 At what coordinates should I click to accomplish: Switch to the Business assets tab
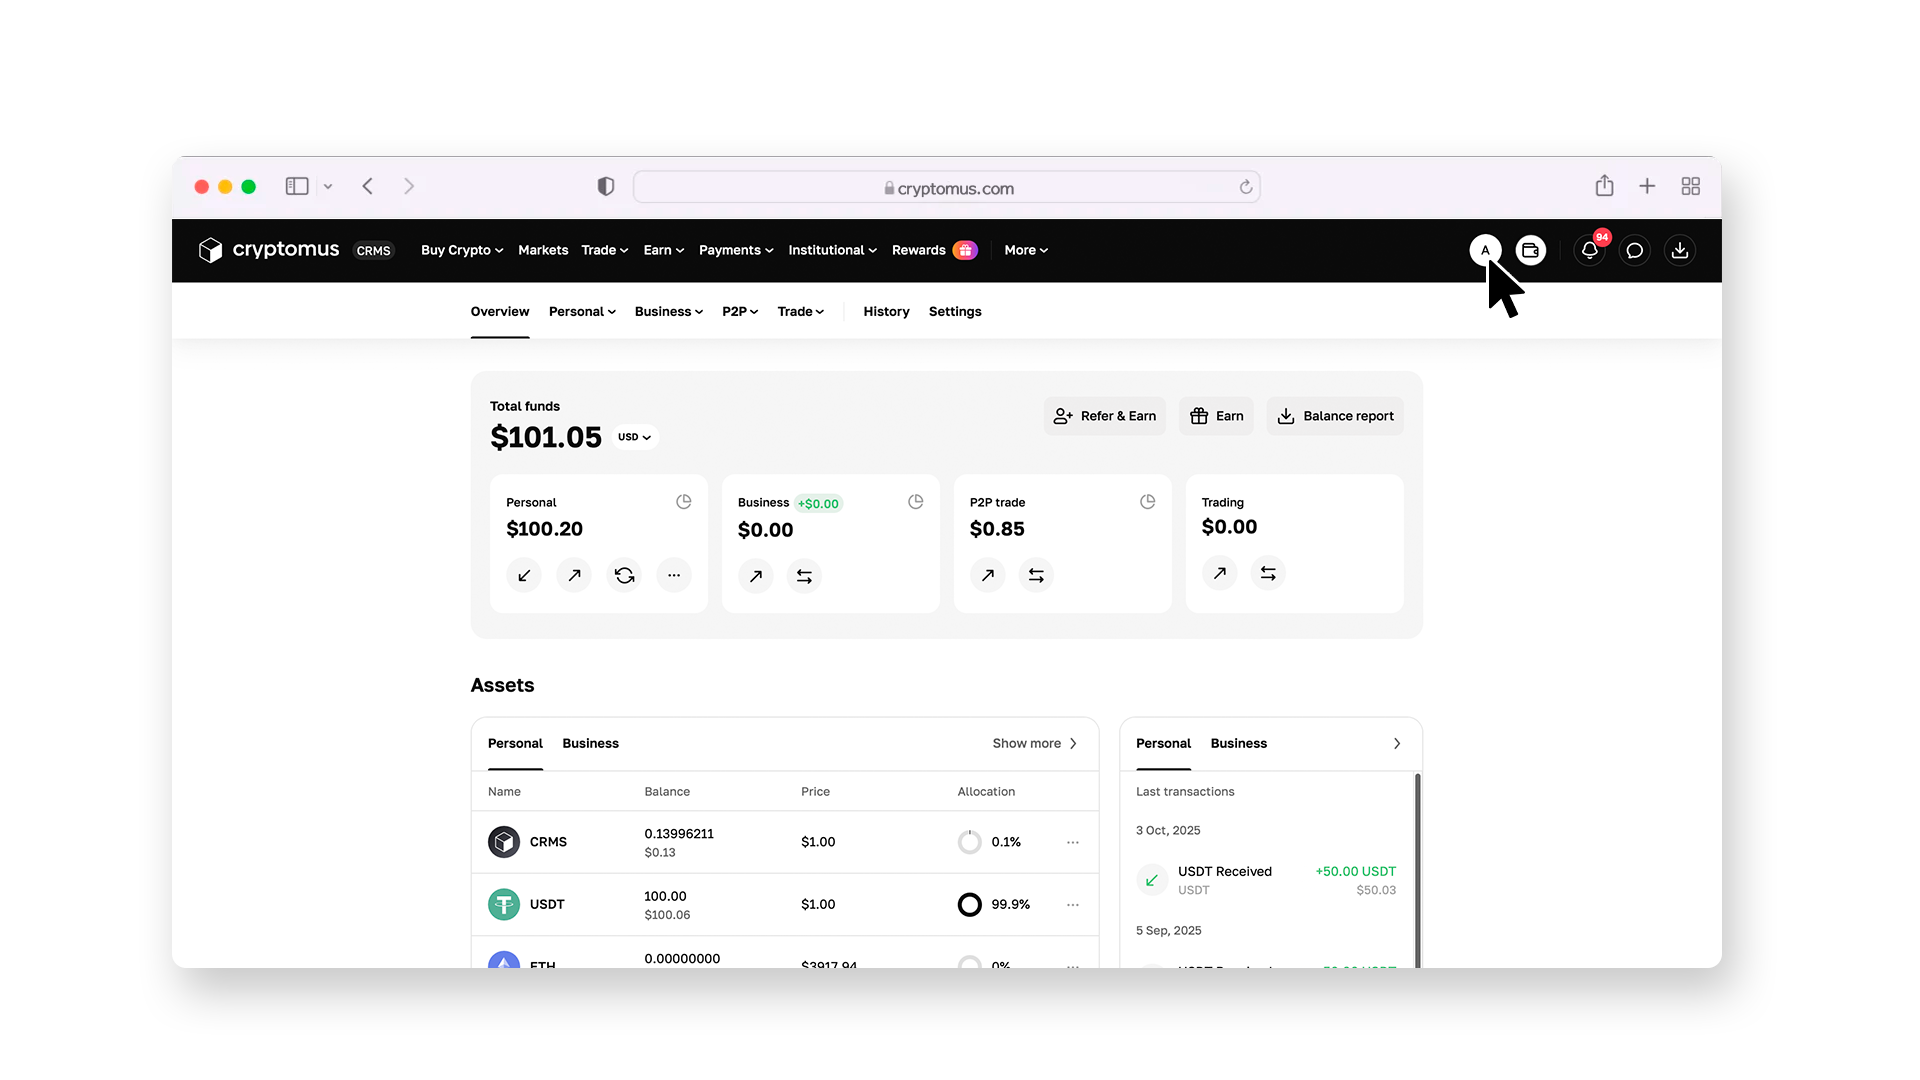590,743
